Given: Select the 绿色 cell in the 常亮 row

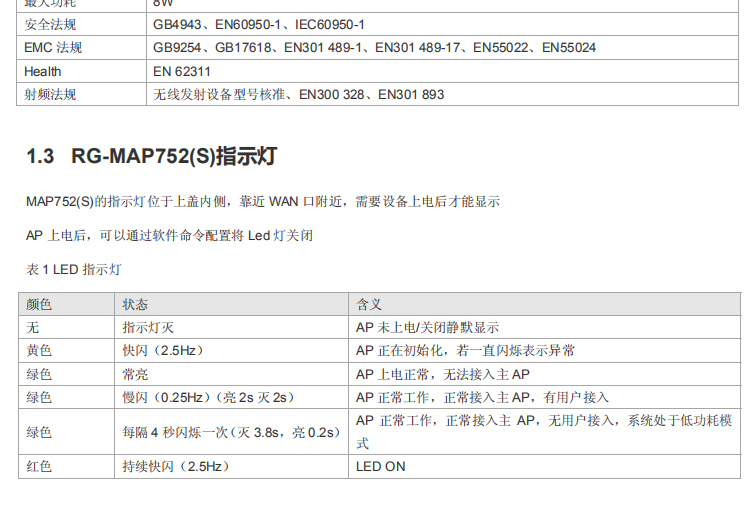Looking at the screenshot, I should 66,374.
